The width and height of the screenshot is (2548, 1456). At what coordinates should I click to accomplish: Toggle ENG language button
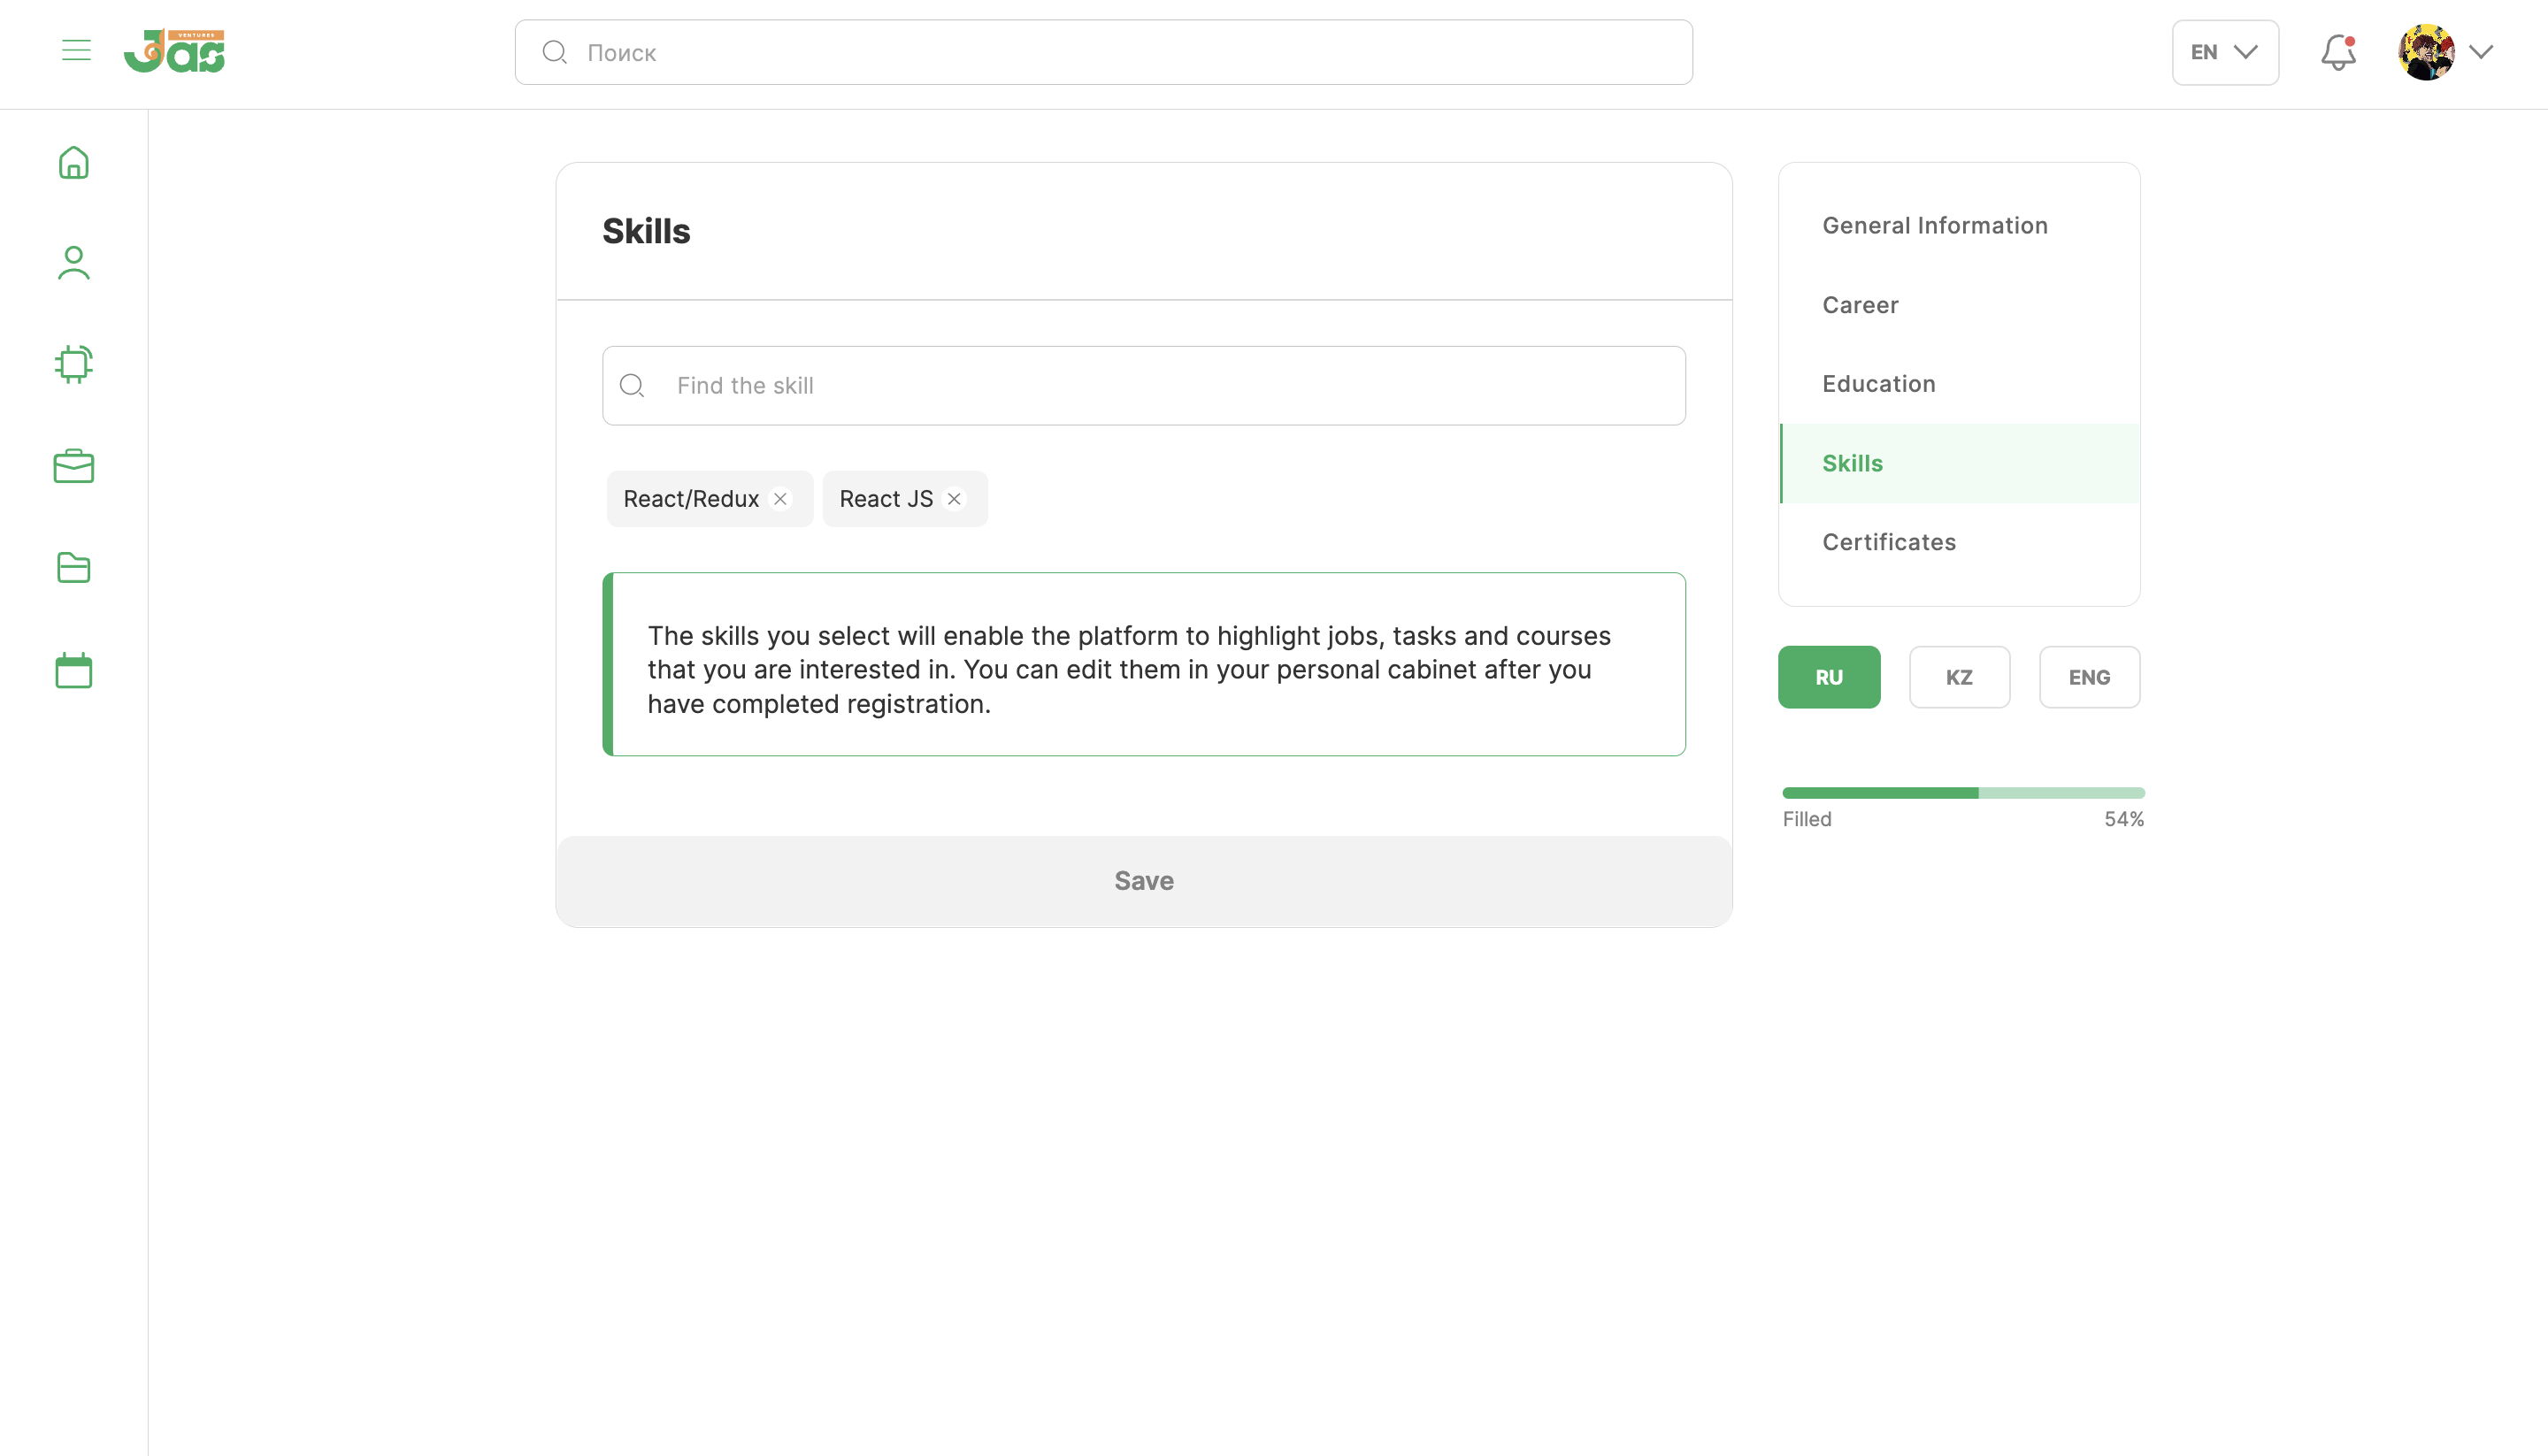click(2090, 676)
